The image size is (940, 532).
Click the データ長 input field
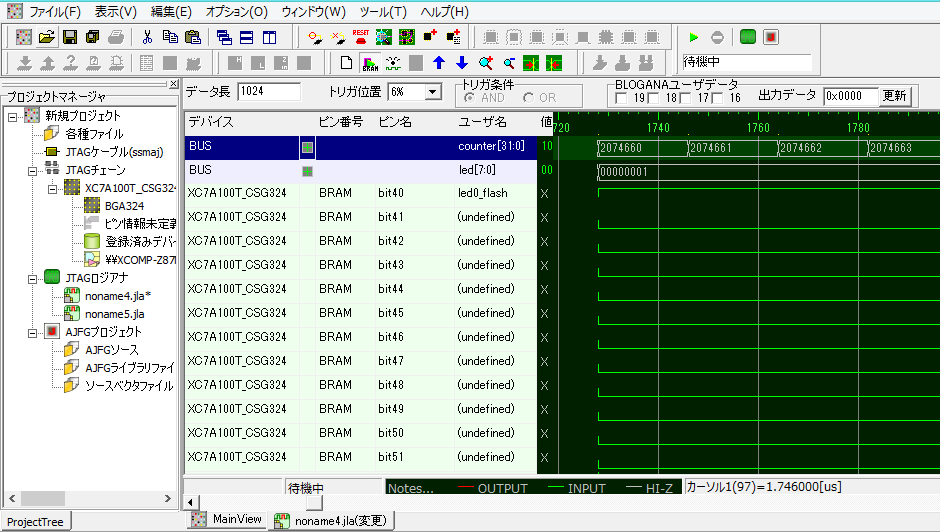[x=268, y=92]
